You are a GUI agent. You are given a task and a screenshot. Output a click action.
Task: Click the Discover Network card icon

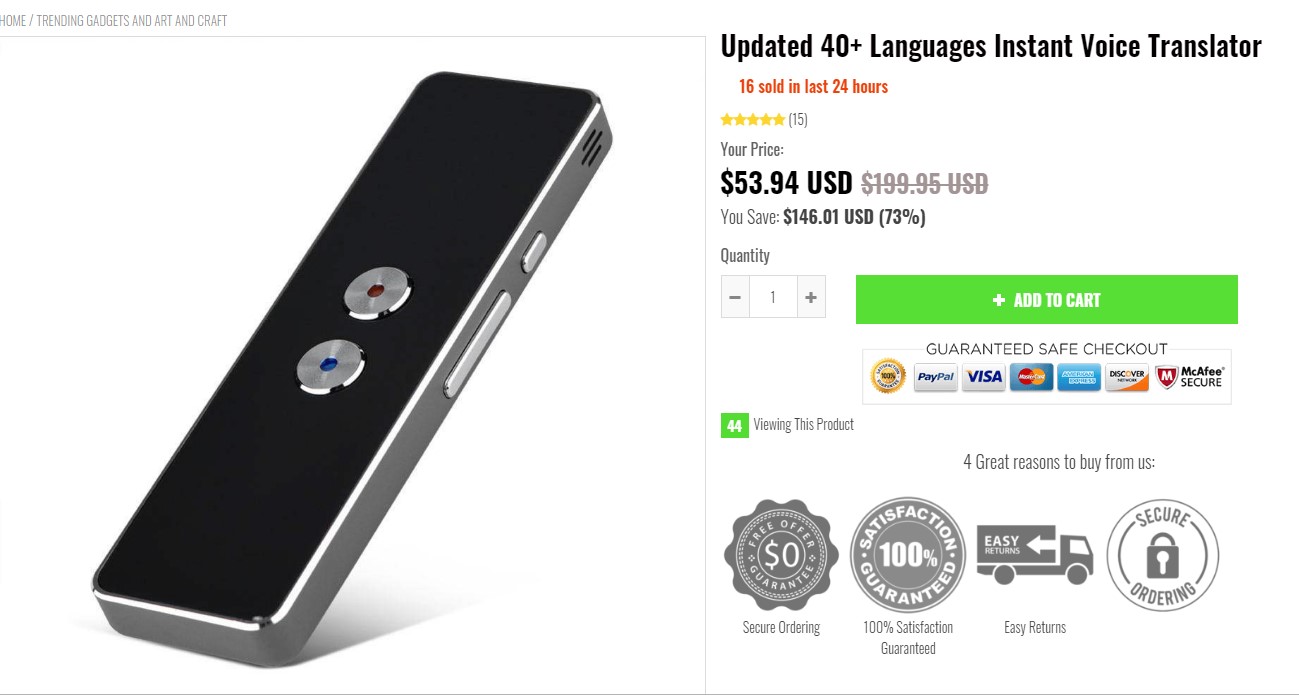click(1128, 377)
